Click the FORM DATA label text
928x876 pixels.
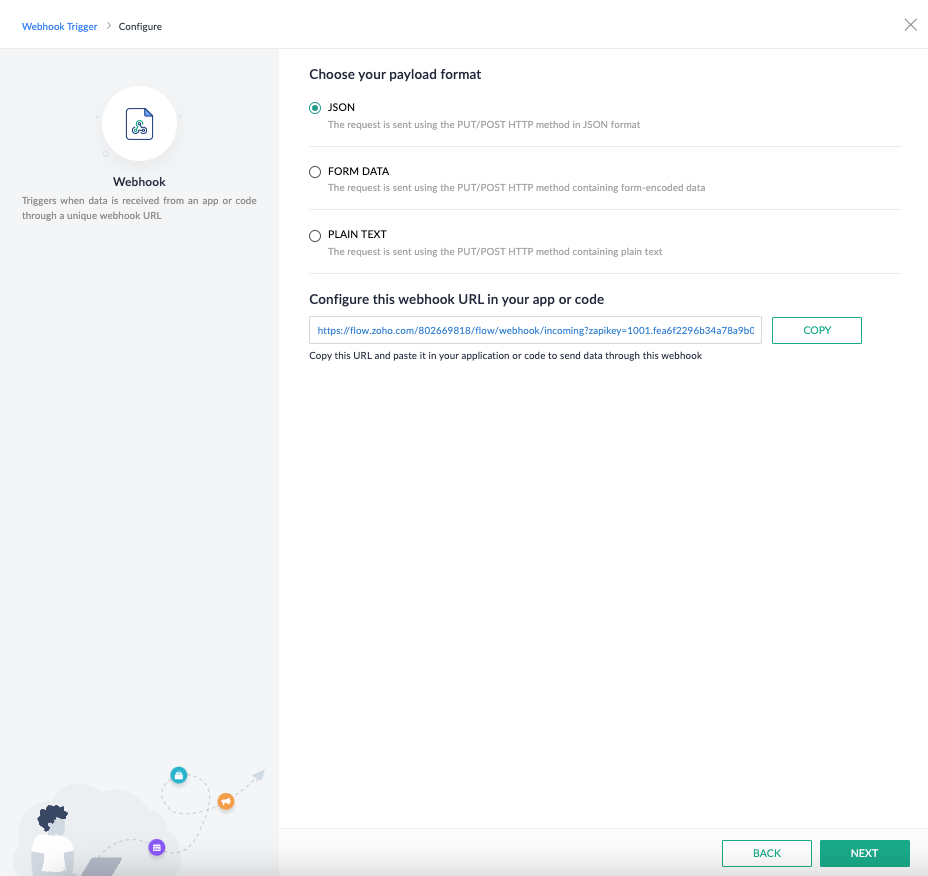pyautogui.click(x=359, y=171)
